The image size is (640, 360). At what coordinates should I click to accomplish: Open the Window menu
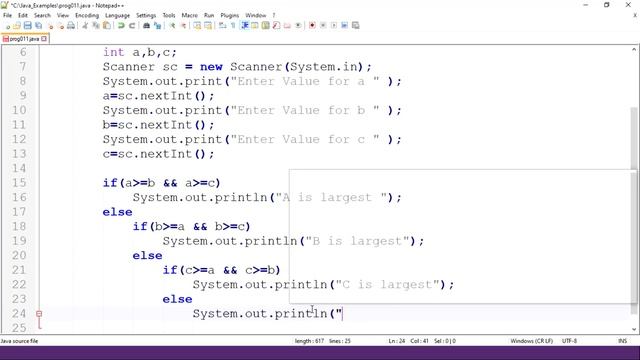[x=256, y=16]
